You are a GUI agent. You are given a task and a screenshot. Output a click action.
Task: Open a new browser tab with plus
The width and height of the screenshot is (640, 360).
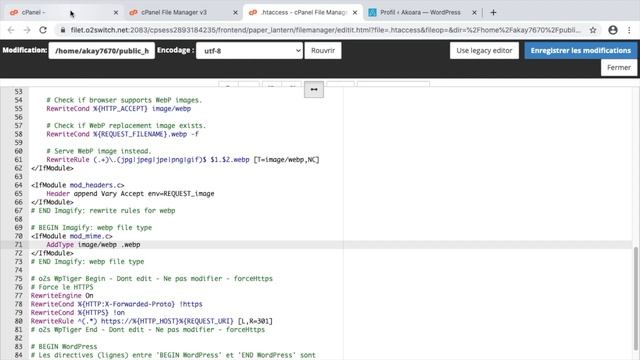(493, 13)
